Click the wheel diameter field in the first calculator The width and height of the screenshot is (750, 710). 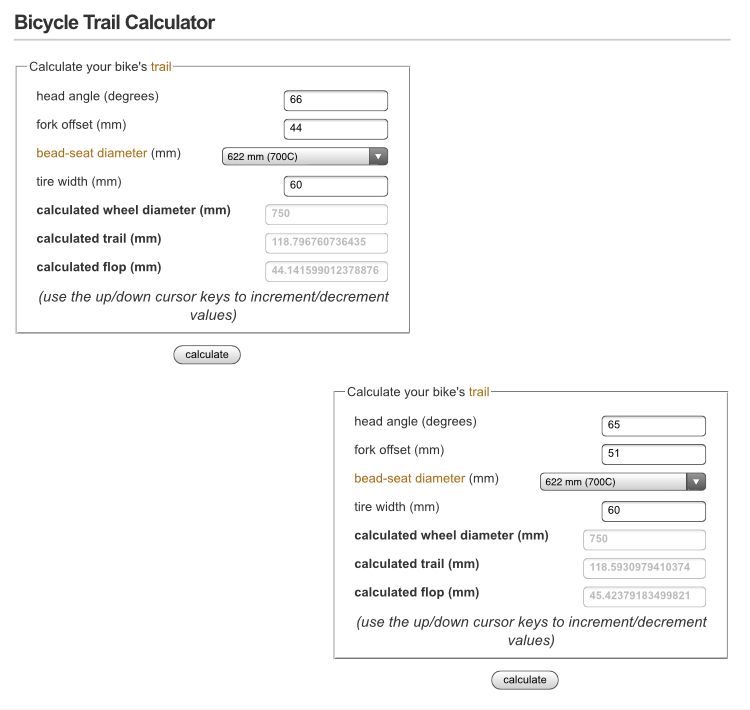(x=326, y=214)
